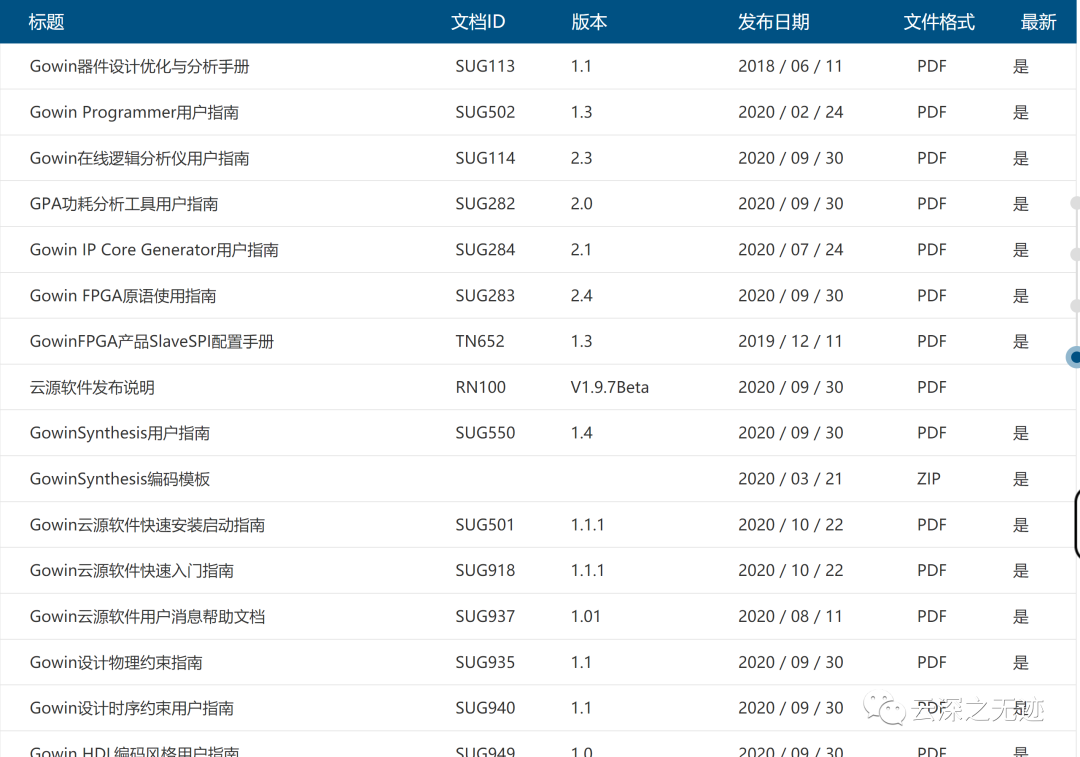Click version 2.3 in SUG114 row
Image resolution: width=1080 pixels, height=757 pixels.
pos(581,158)
